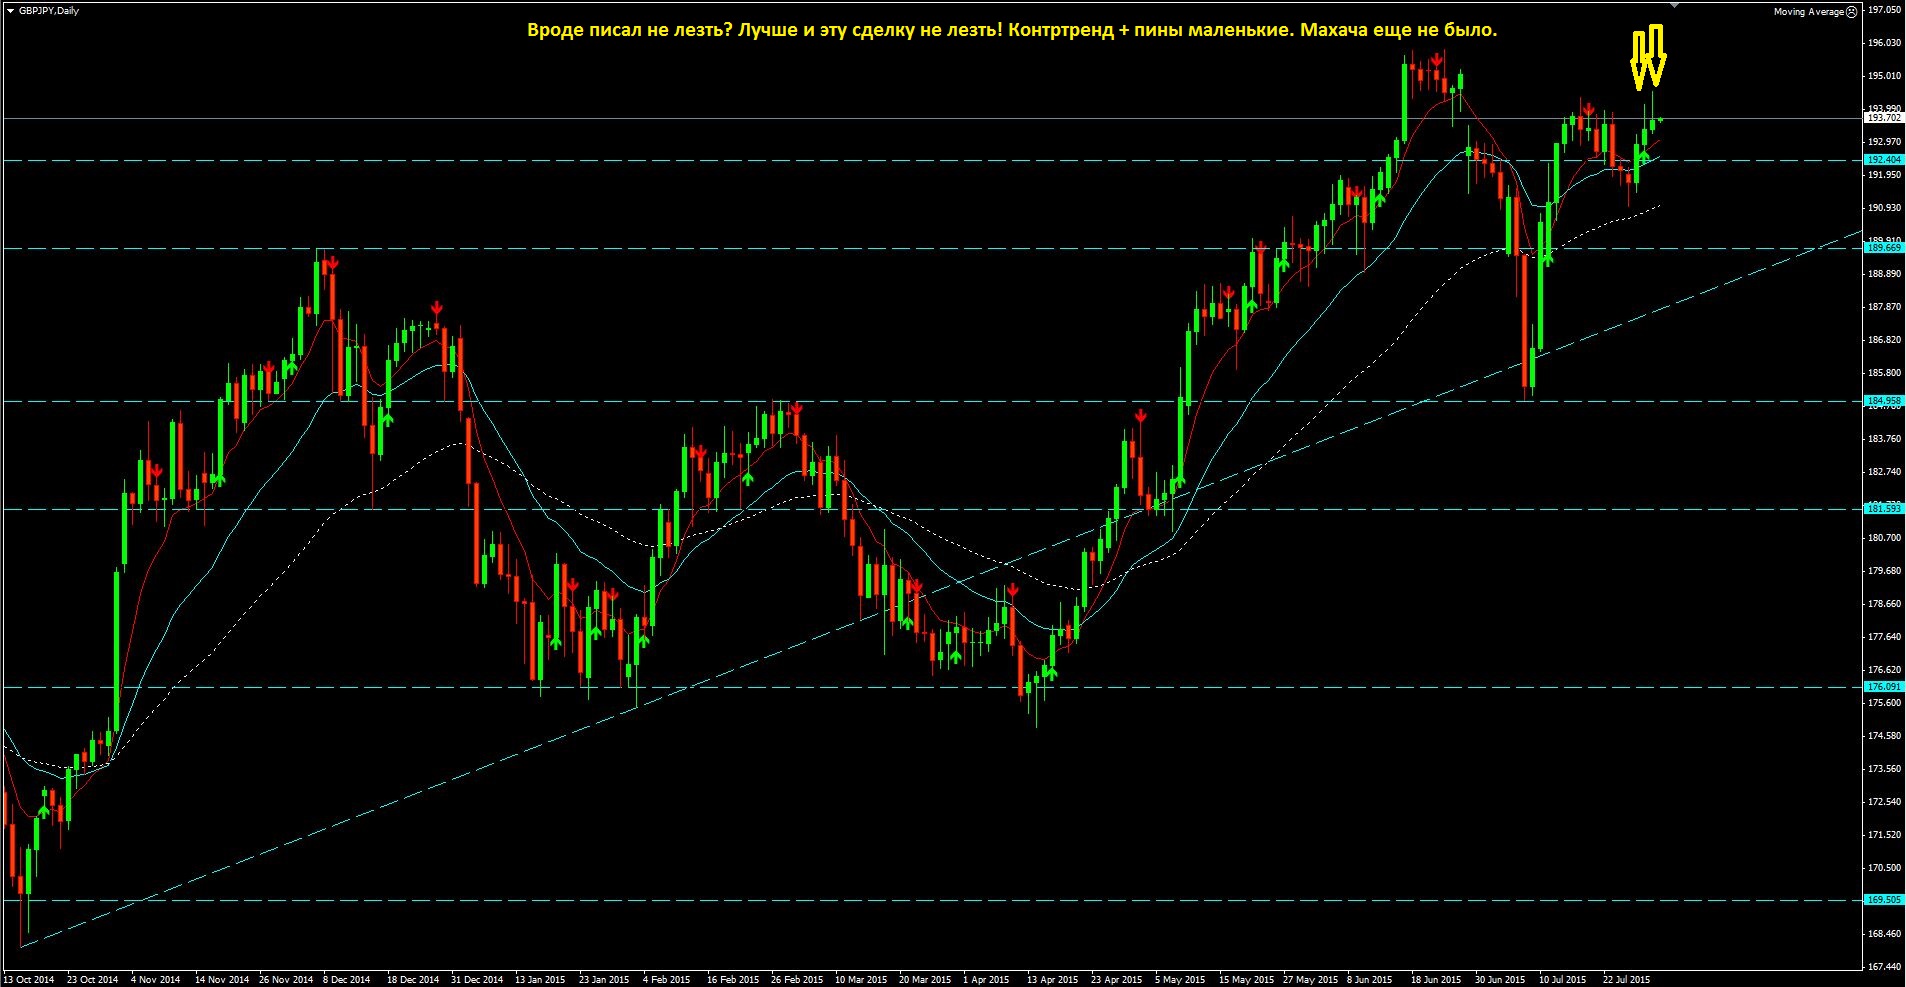Viewport: 1906px width, 987px height.
Task: Click the 179.680 price on the scale
Action: 1884,571
